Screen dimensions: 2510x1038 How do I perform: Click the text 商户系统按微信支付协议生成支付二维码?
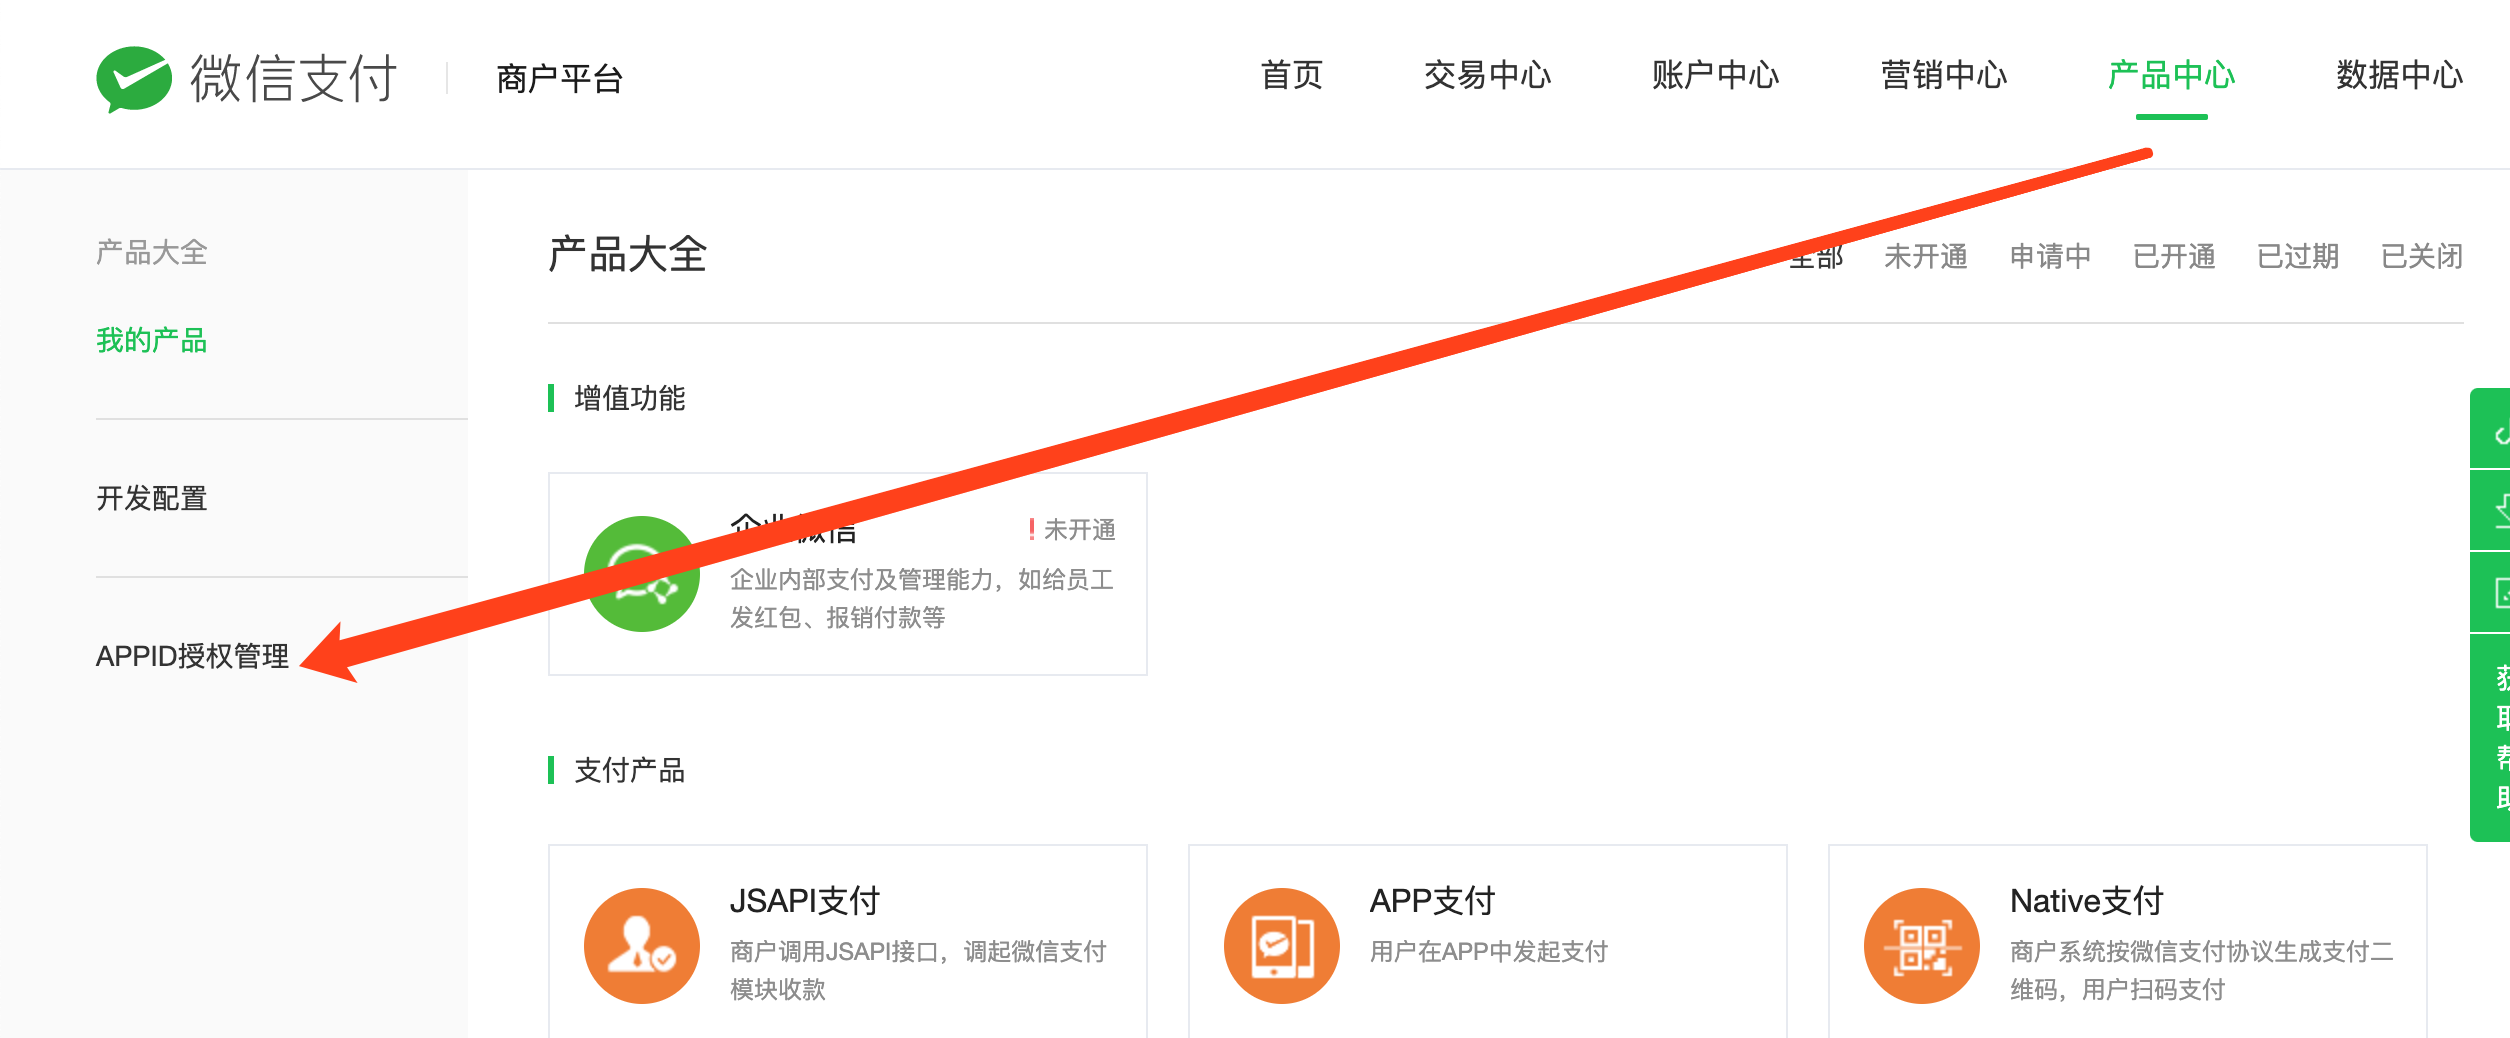(2202, 970)
